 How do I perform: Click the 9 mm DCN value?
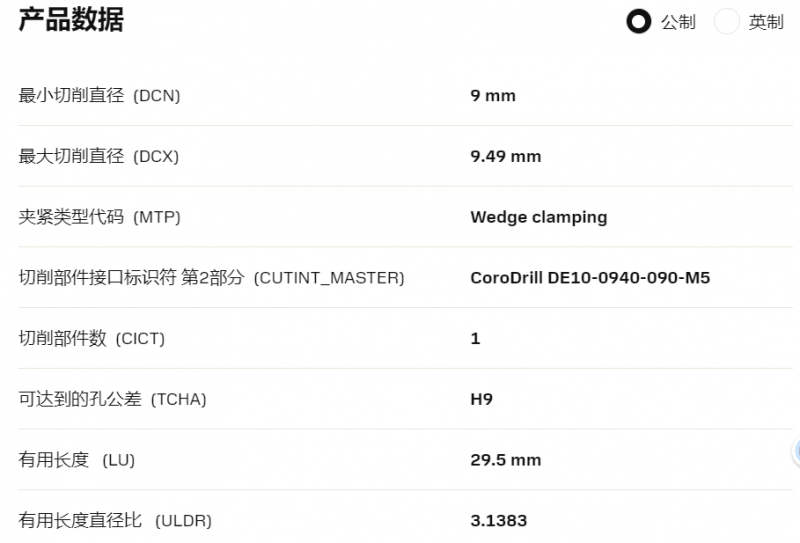pos(493,95)
